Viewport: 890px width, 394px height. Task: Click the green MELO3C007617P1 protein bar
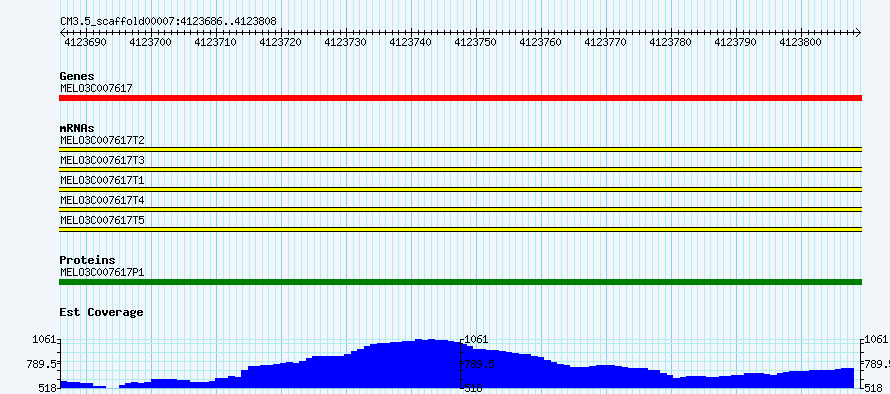pyautogui.click(x=460, y=282)
